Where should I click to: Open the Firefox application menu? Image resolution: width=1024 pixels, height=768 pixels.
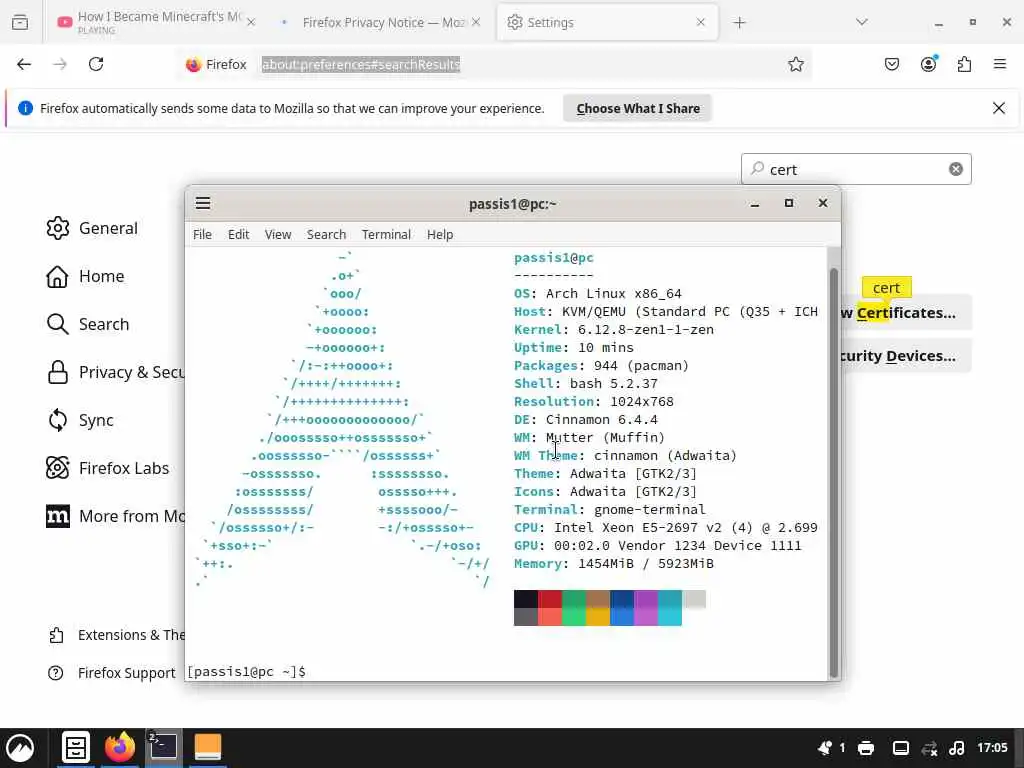pyautogui.click(x=1000, y=64)
